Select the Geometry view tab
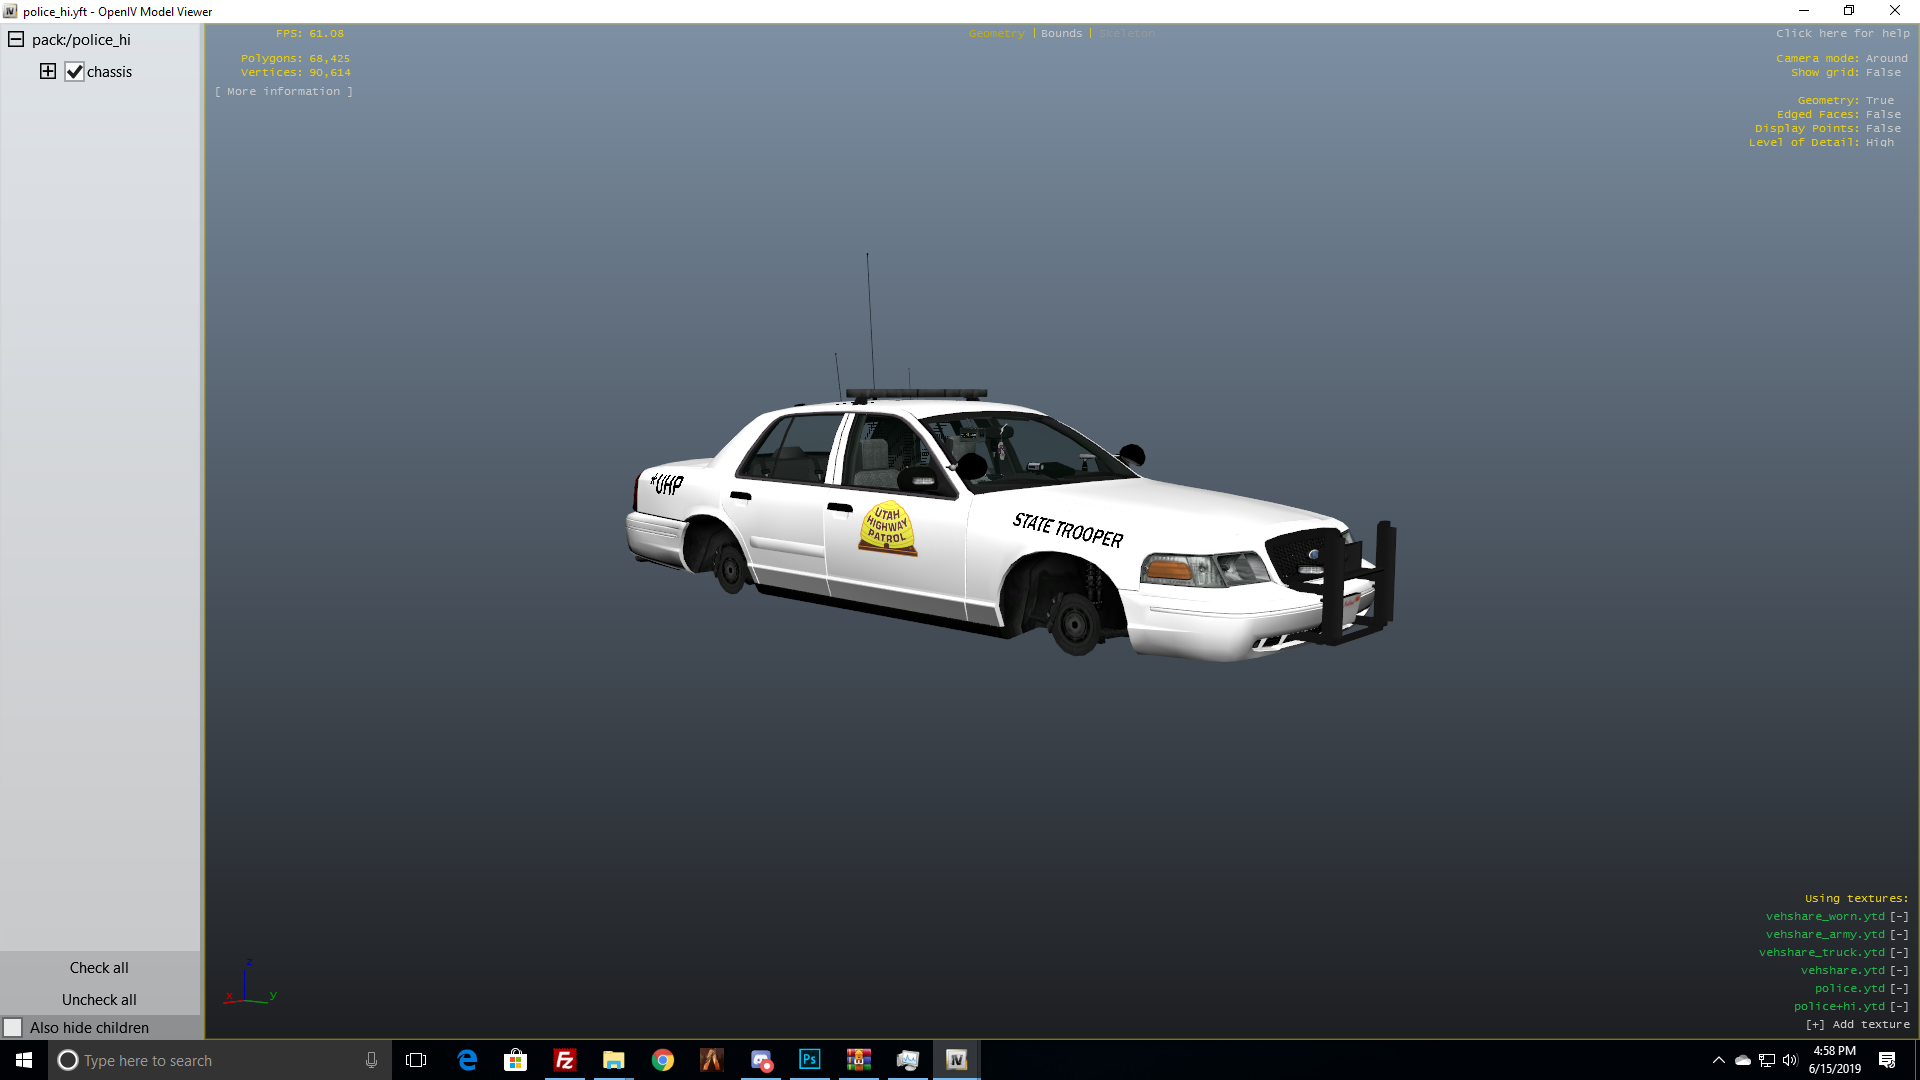The width and height of the screenshot is (1920, 1080). pyautogui.click(x=996, y=33)
